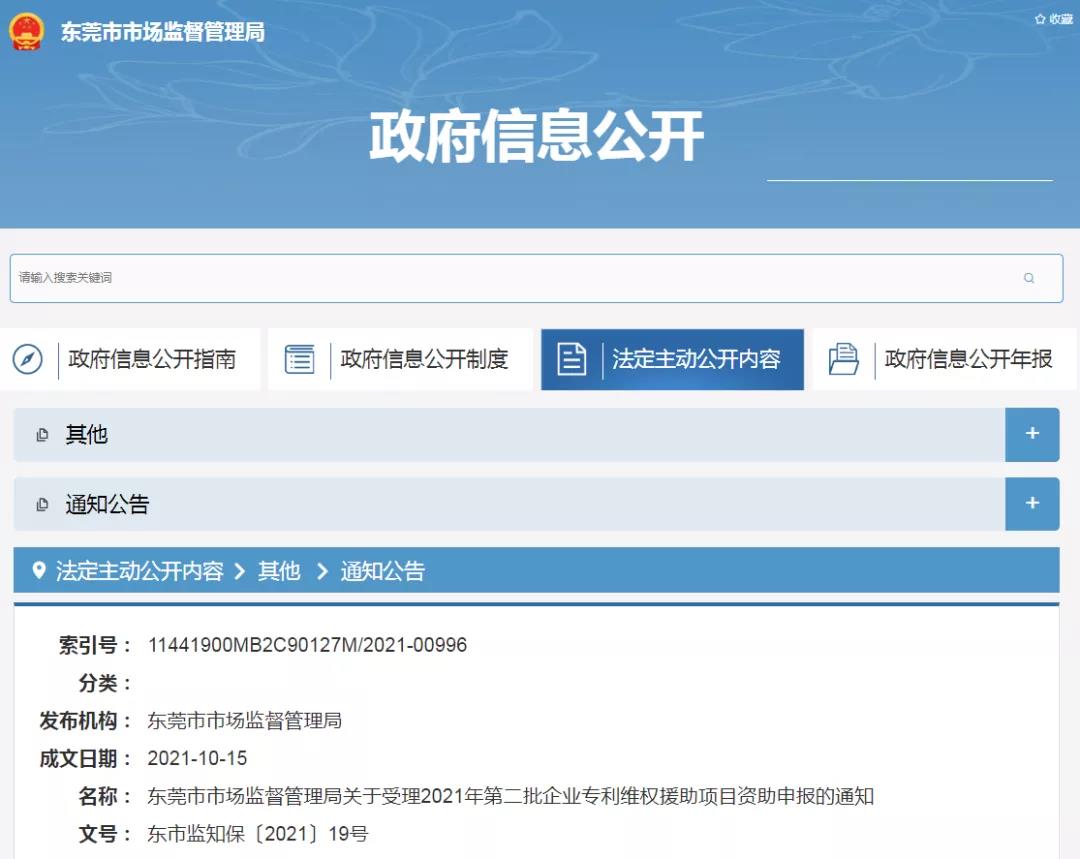Expand the 其他 section plus button
This screenshot has width=1080, height=859.
pos(1032,434)
